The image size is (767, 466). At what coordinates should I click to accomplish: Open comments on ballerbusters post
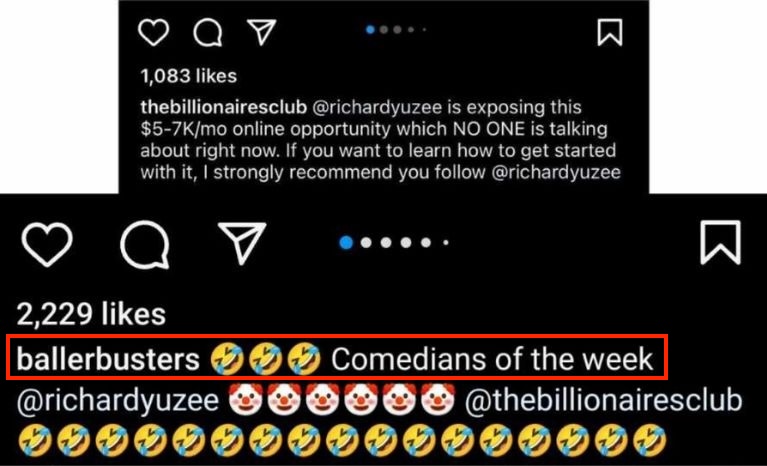(x=145, y=244)
